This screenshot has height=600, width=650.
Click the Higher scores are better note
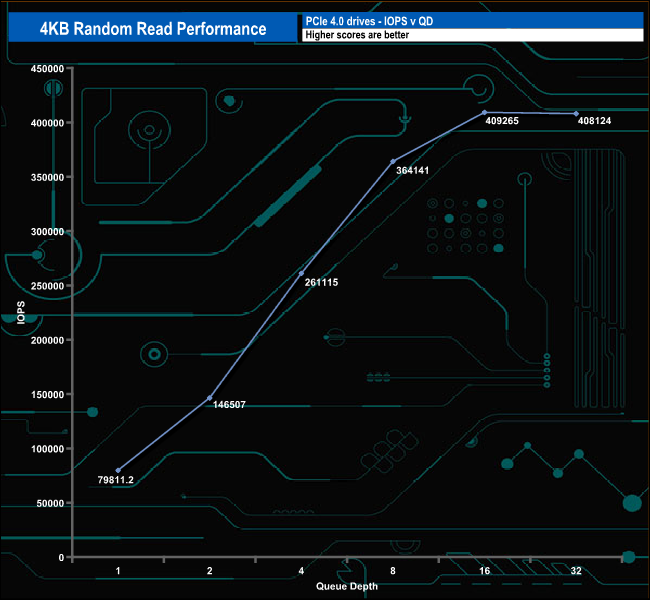point(471,35)
